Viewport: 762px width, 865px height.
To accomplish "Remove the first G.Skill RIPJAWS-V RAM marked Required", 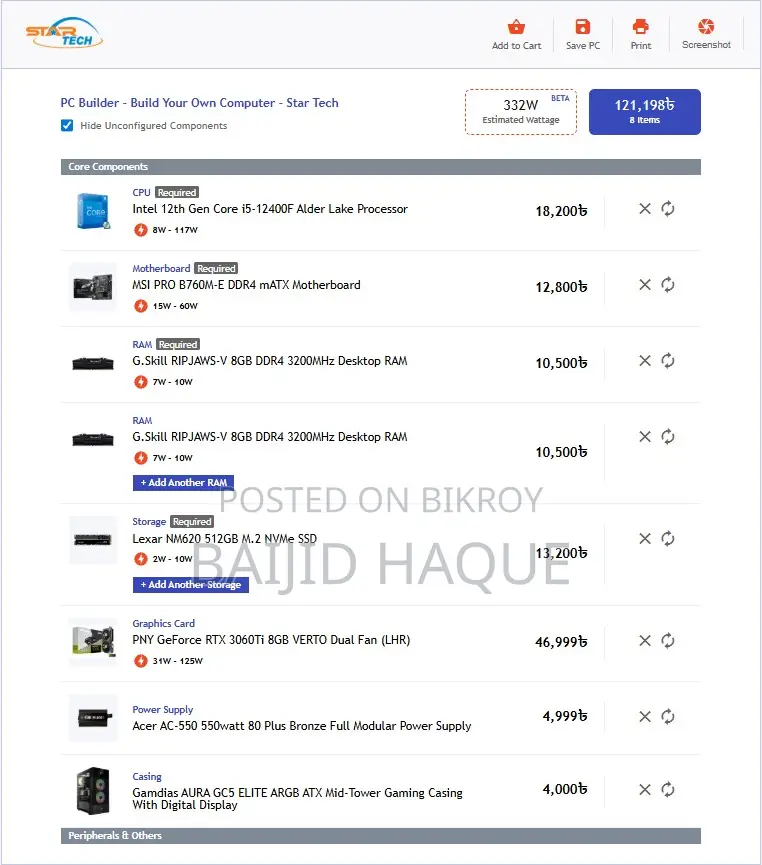I will [644, 361].
